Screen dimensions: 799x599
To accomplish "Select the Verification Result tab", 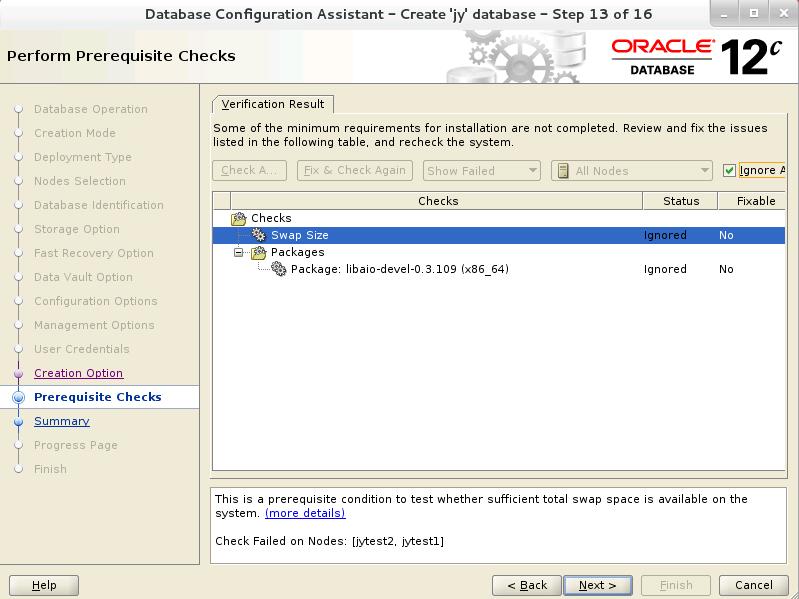I will point(273,104).
